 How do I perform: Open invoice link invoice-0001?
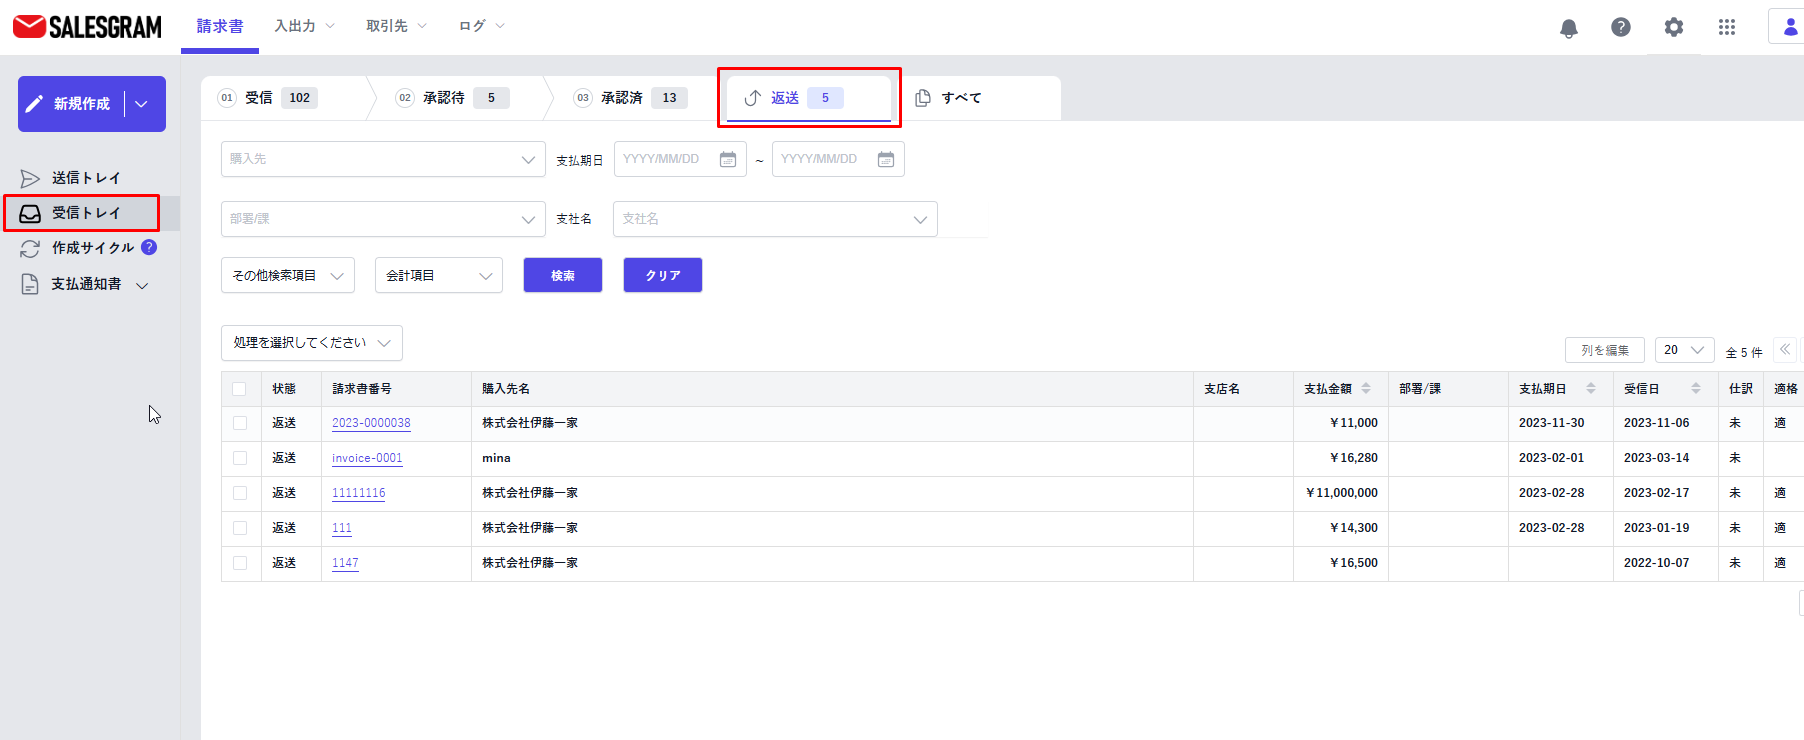(367, 458)
